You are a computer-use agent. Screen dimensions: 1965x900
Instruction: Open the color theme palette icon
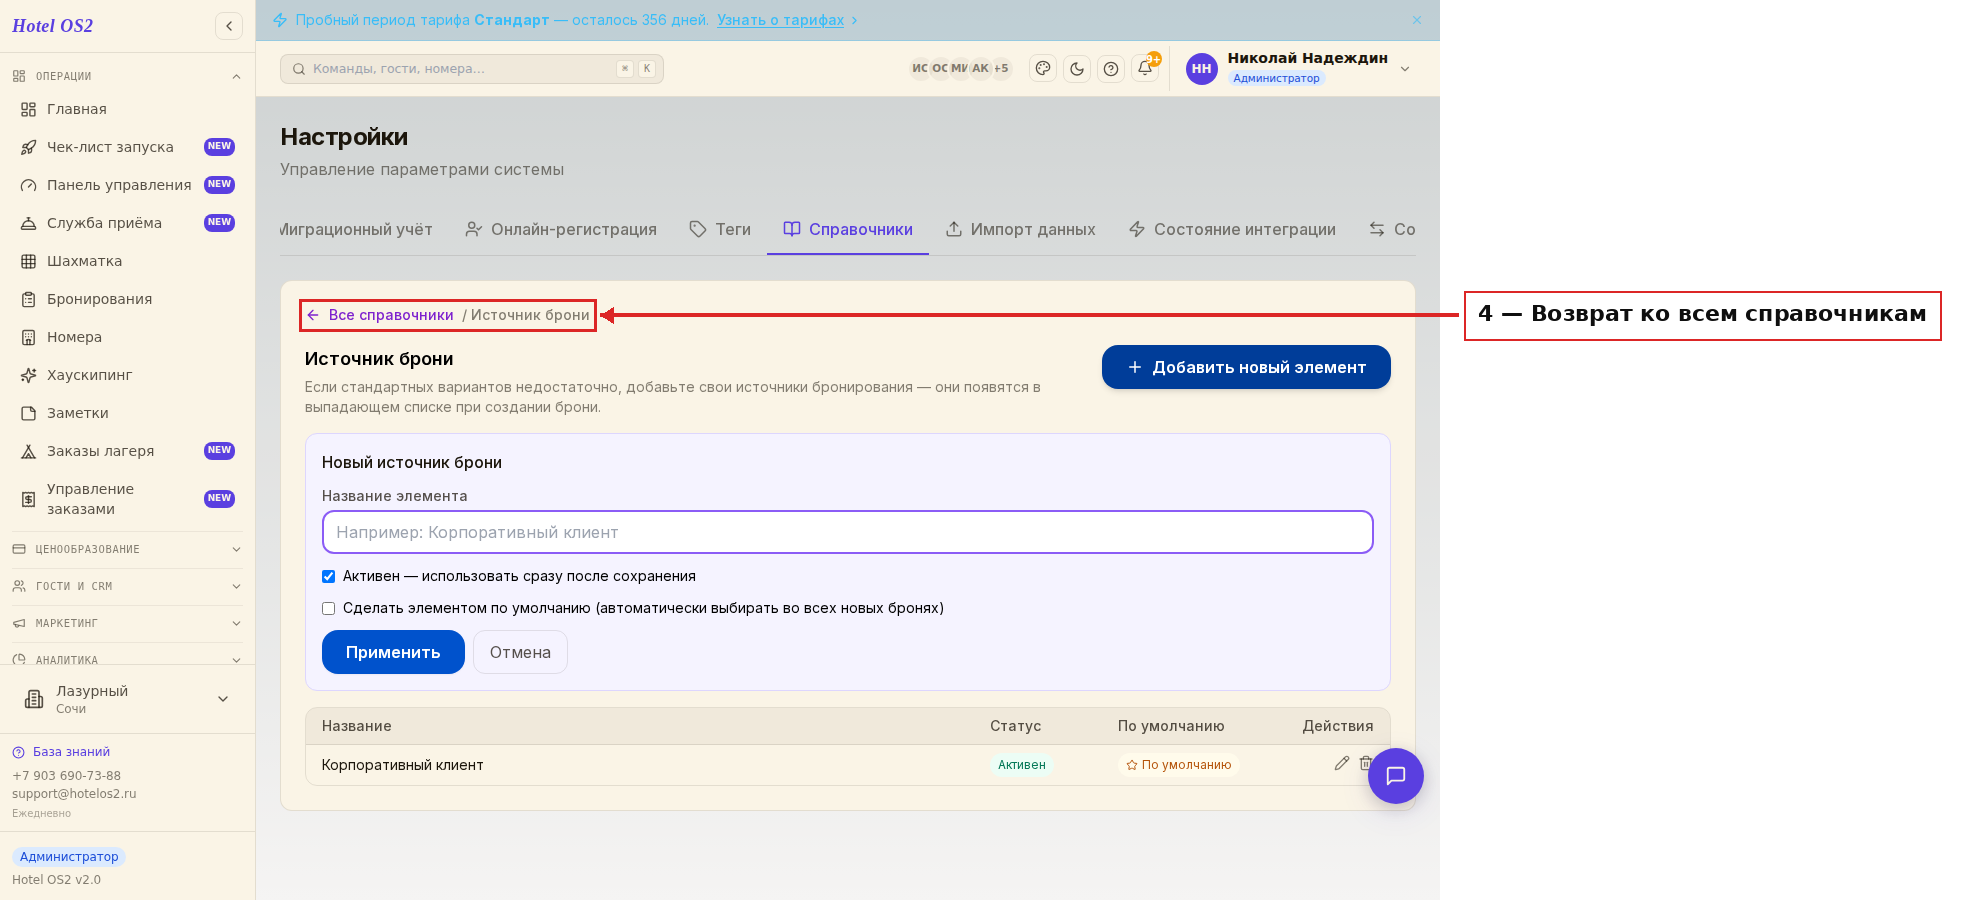(1043, 69)
